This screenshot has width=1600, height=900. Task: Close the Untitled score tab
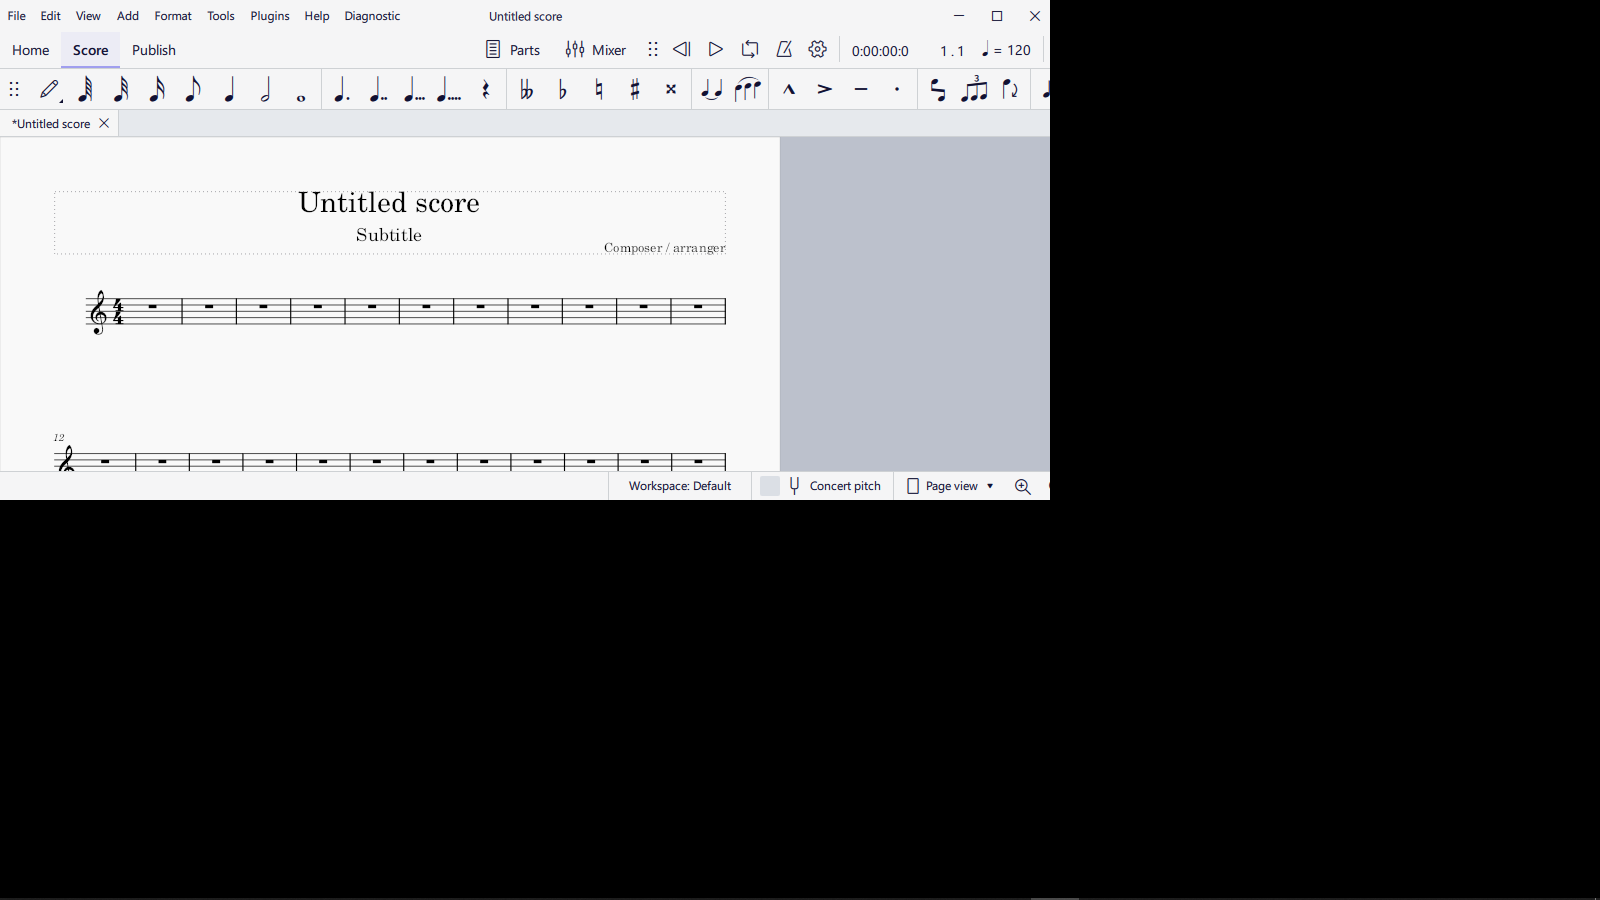pyautogui.click(x=104, y=124)
